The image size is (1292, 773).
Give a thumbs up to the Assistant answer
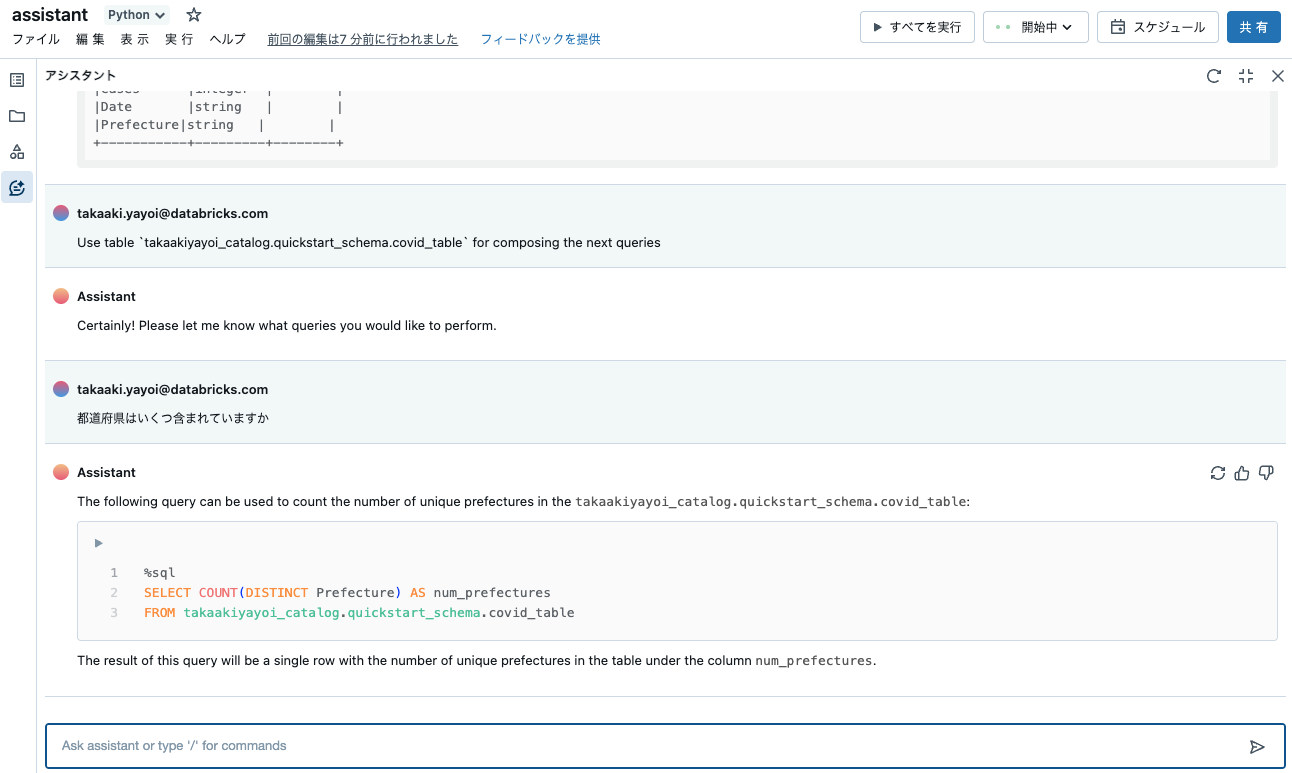tap(1241, 472)
